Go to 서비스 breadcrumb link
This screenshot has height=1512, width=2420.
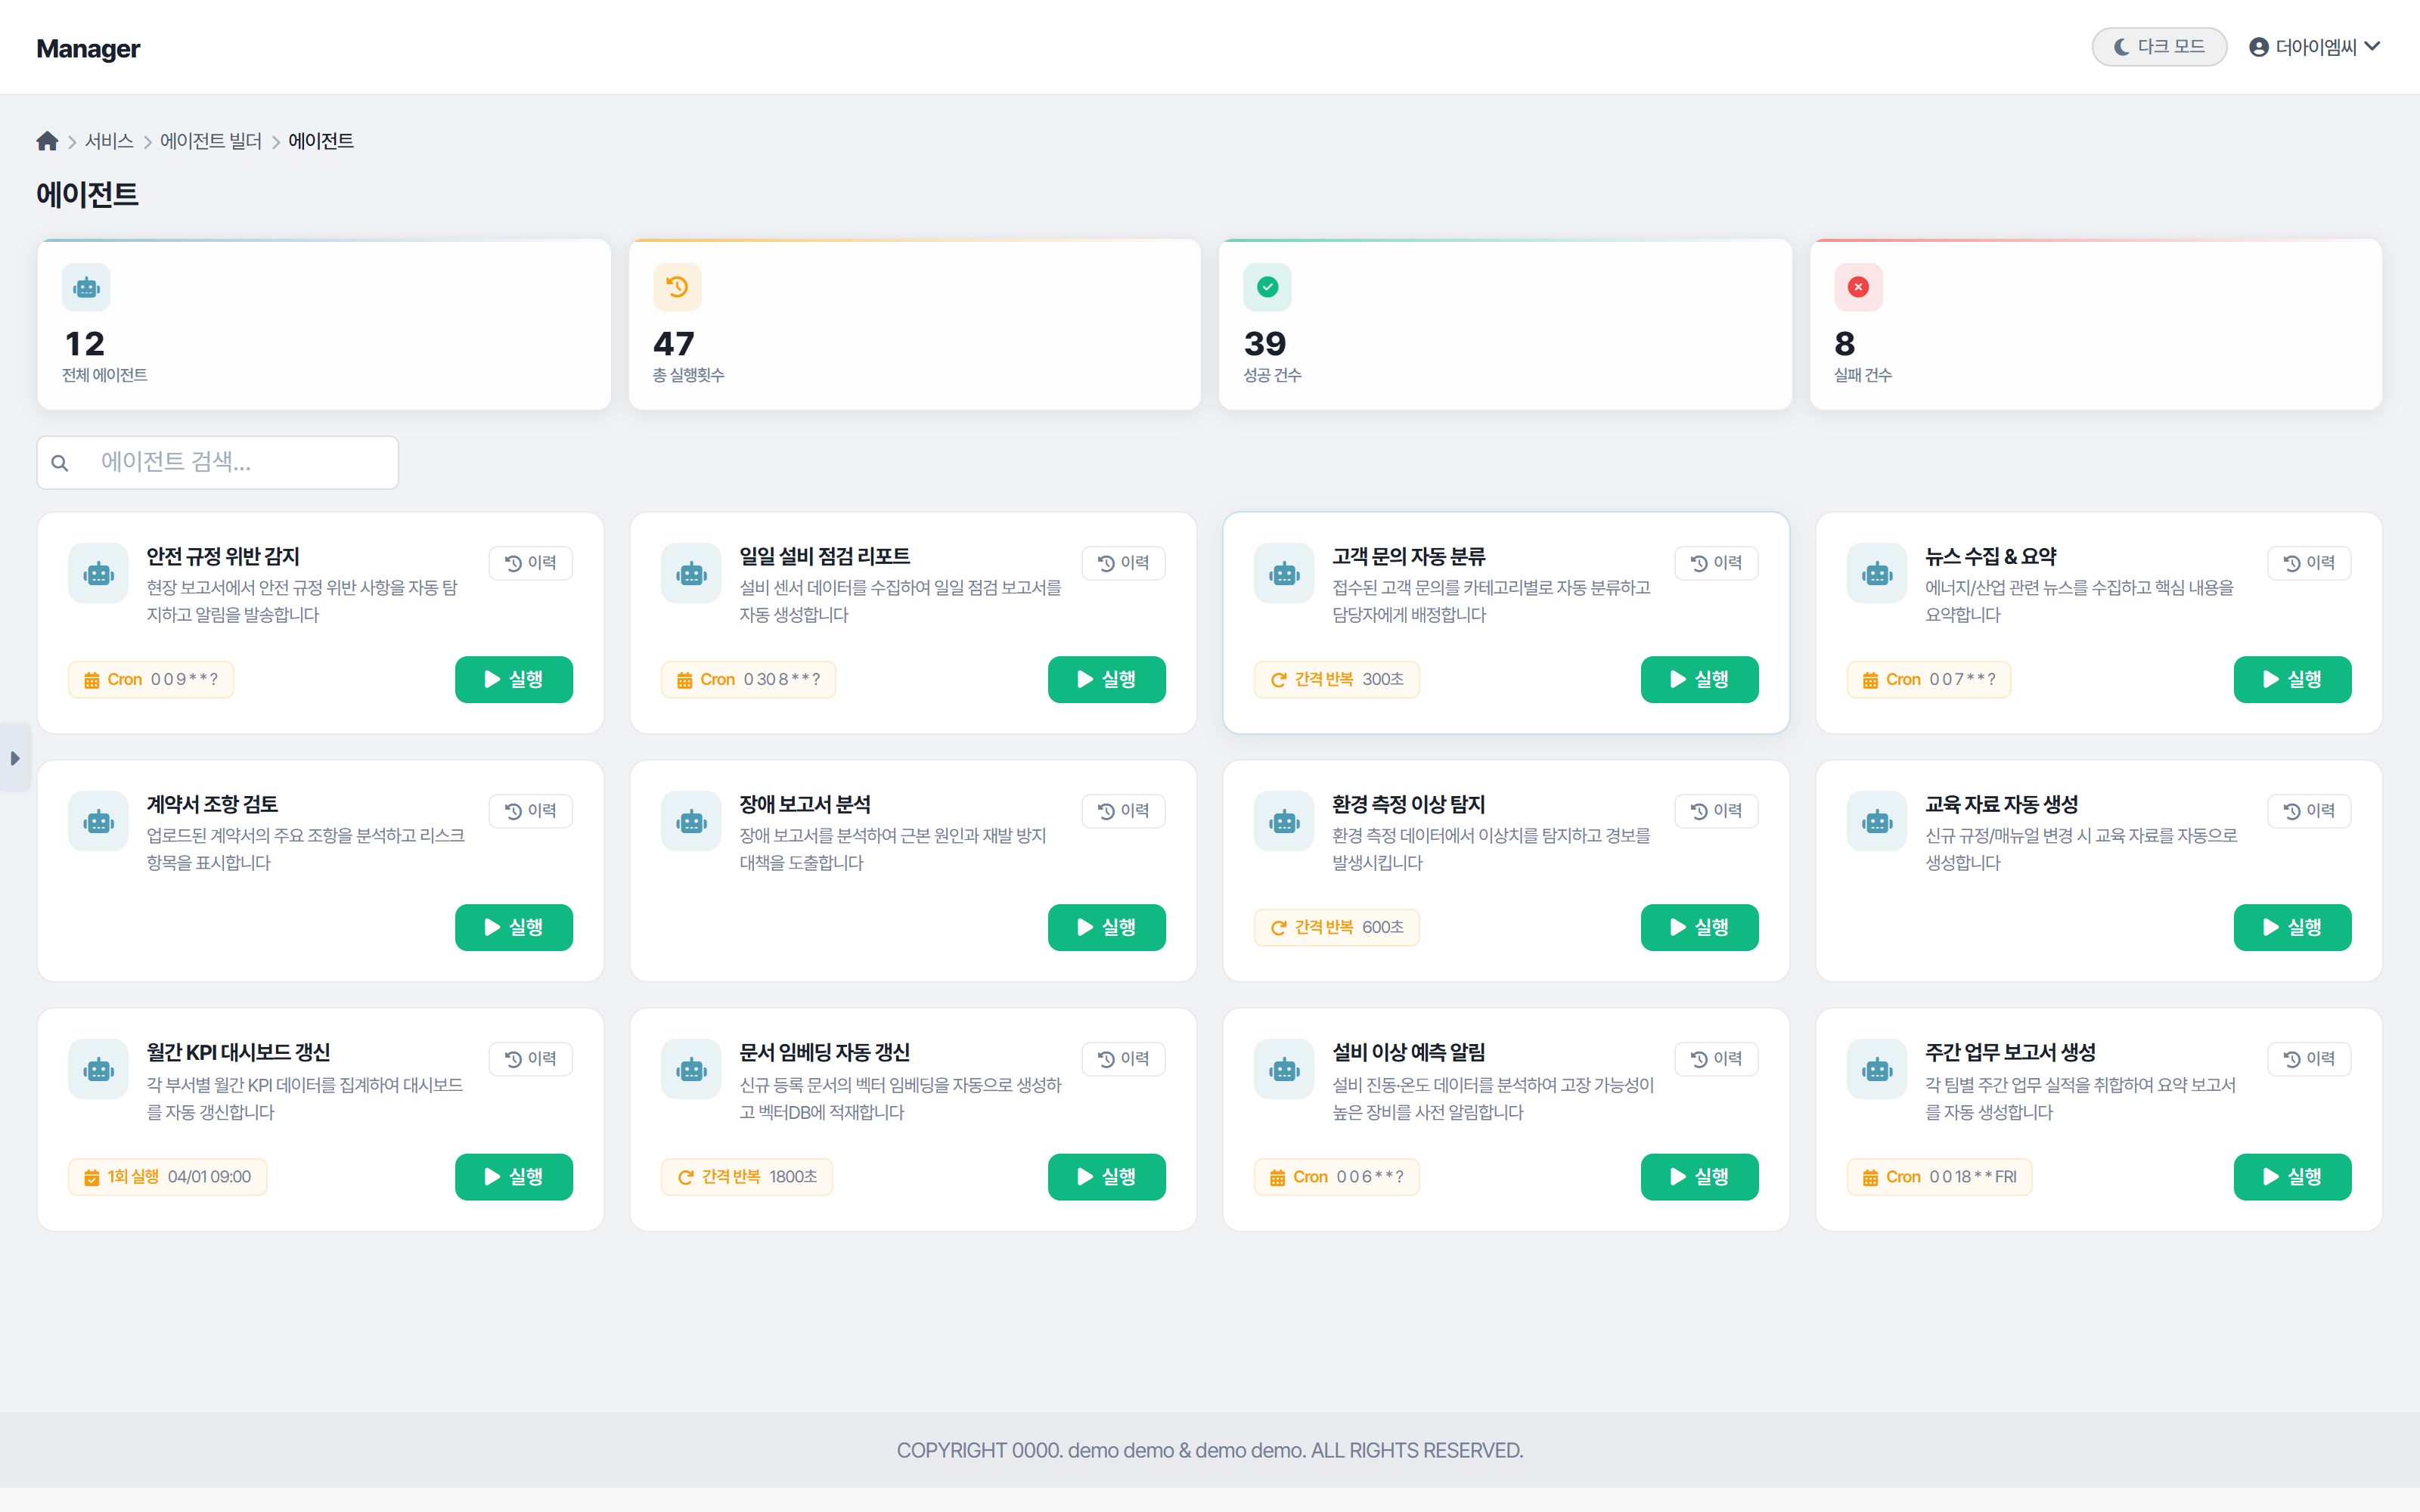[109, 141]
